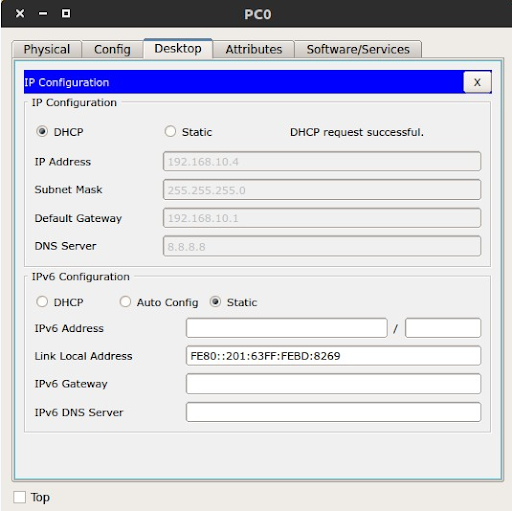Select the IPv6 Static radio button
The width and height of the screenshot is (512, 511).
(215, 302)
